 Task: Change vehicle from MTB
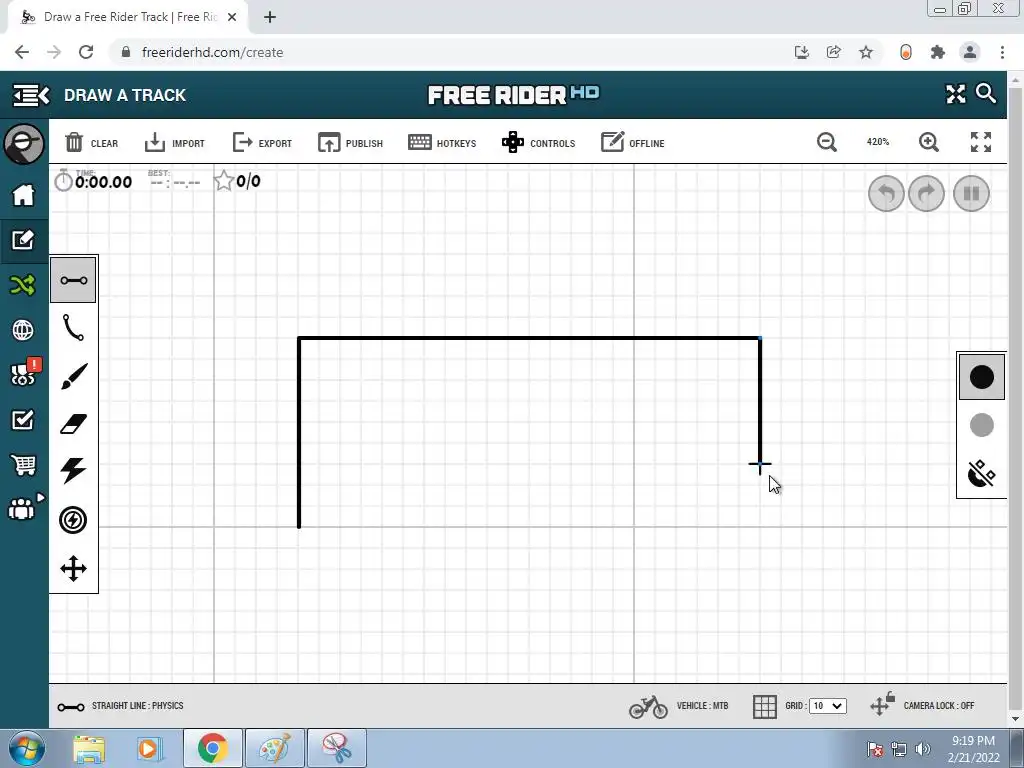[x=679, y=706]
